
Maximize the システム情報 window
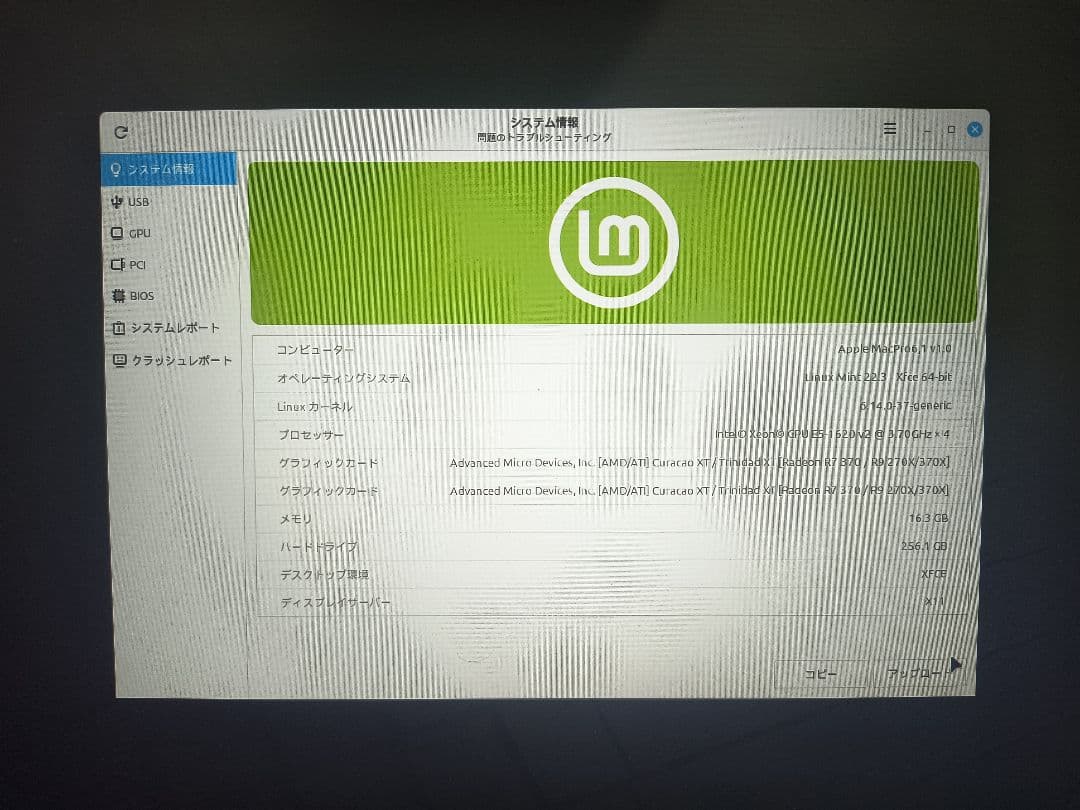click(x=951, y=129)
